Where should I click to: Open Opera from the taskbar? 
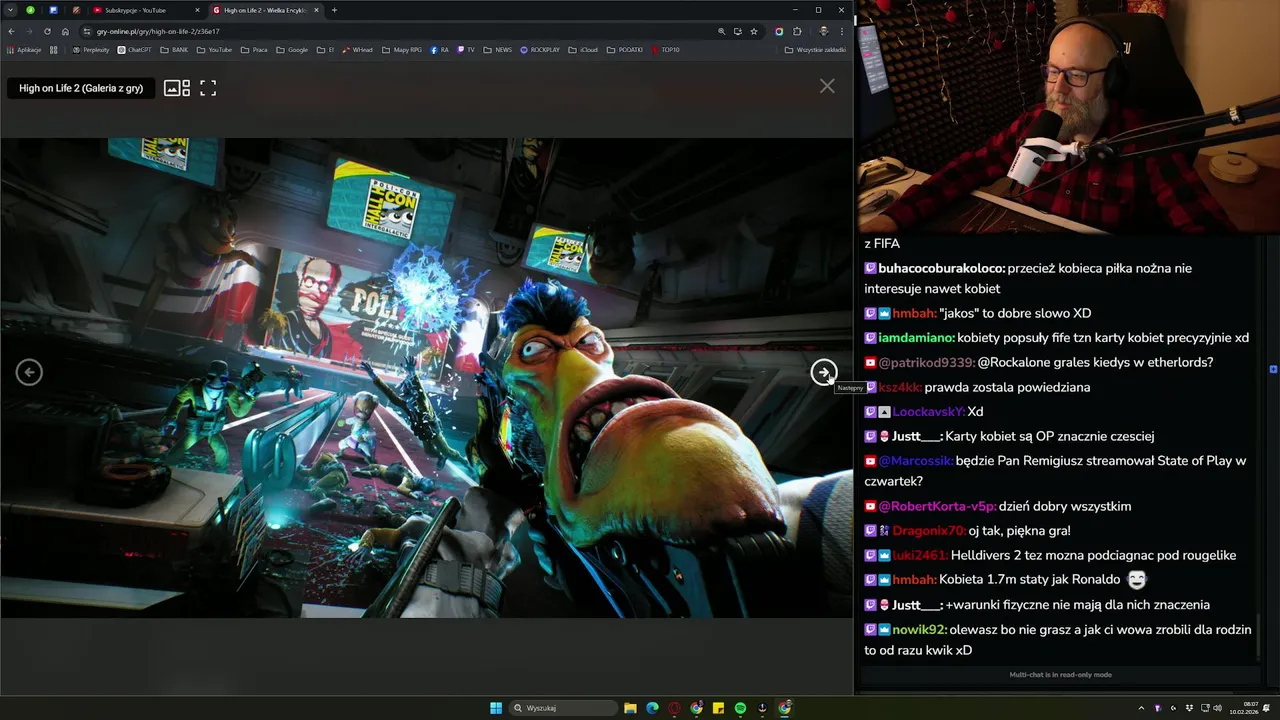tap(674, 708)
